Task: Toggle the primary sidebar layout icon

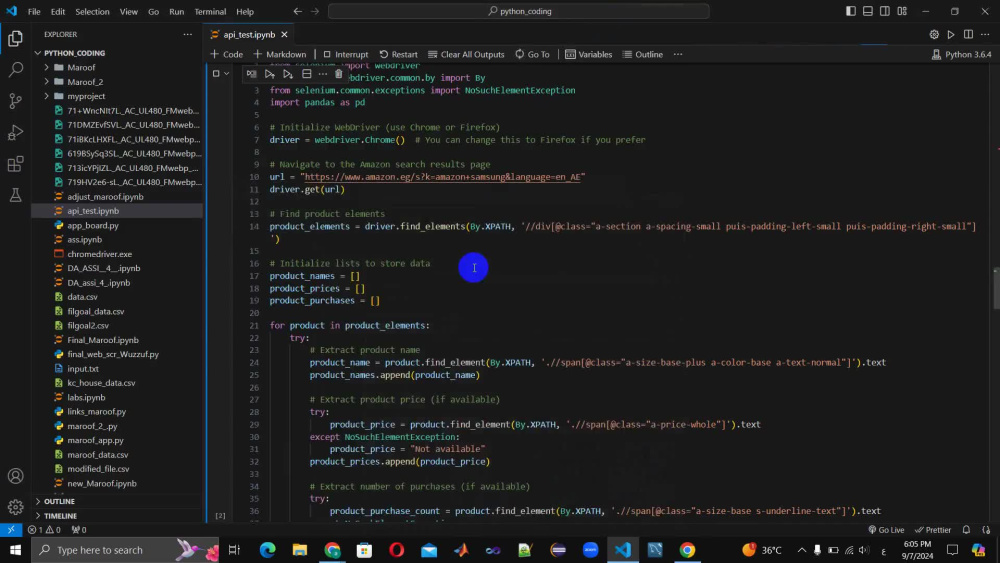Action: 851,11
